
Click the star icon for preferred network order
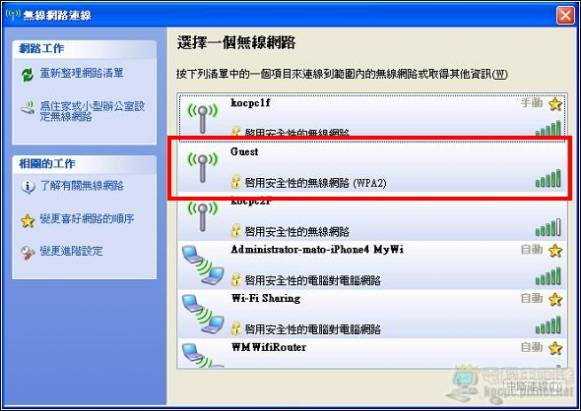[x=27, y=220]
